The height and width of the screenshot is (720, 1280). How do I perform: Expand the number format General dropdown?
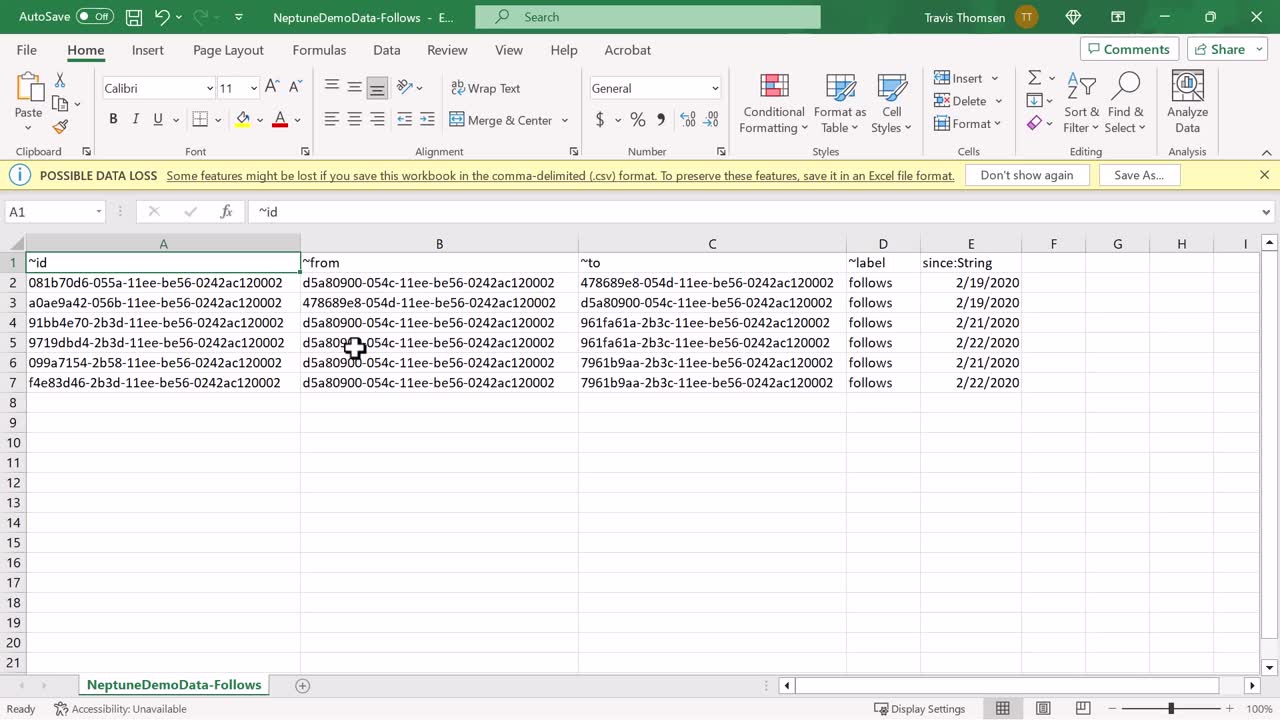tap(714, 88)
